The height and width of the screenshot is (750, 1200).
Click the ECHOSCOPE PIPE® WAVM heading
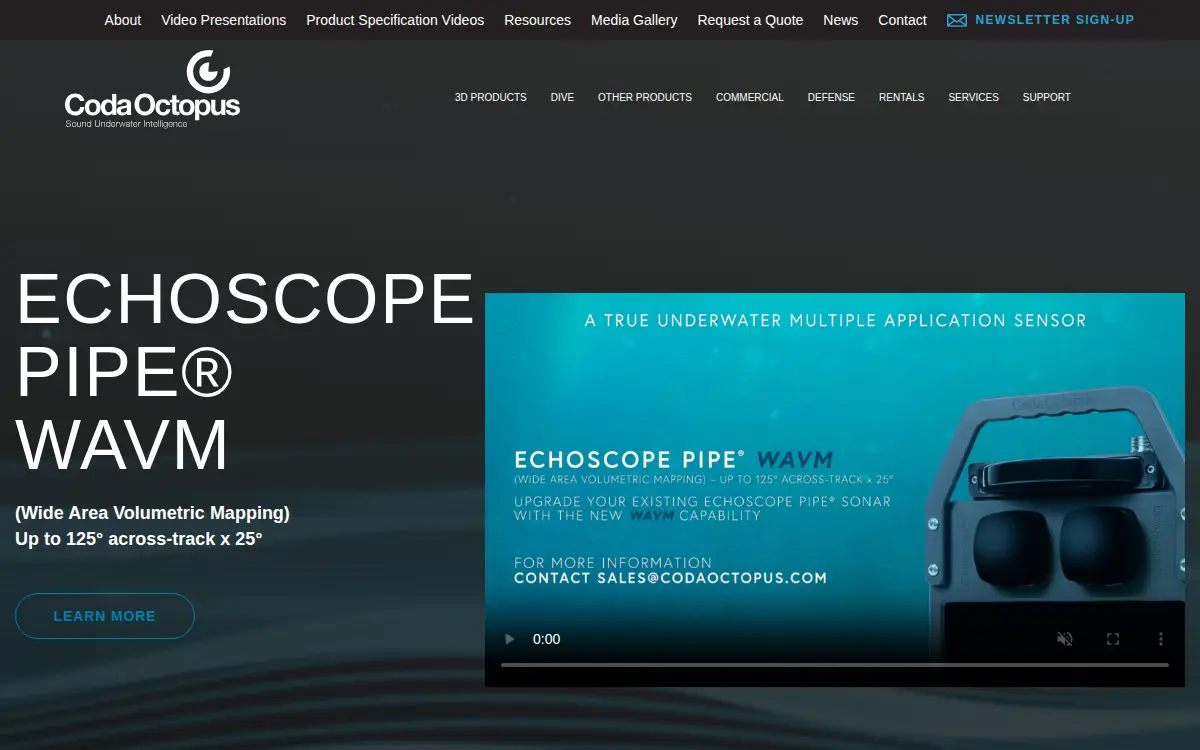244,372
